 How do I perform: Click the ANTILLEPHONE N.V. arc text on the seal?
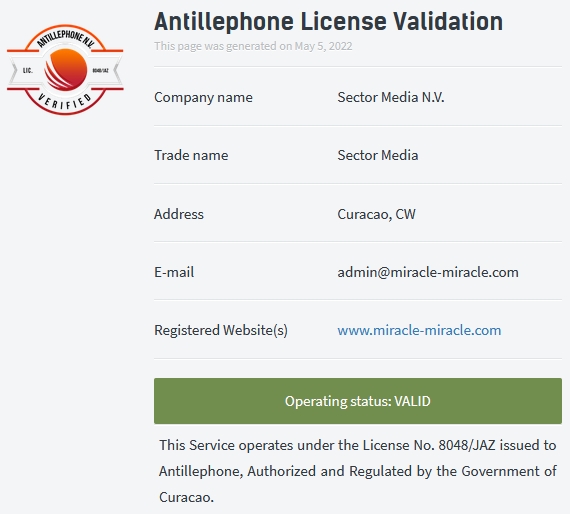click(65, 38)
